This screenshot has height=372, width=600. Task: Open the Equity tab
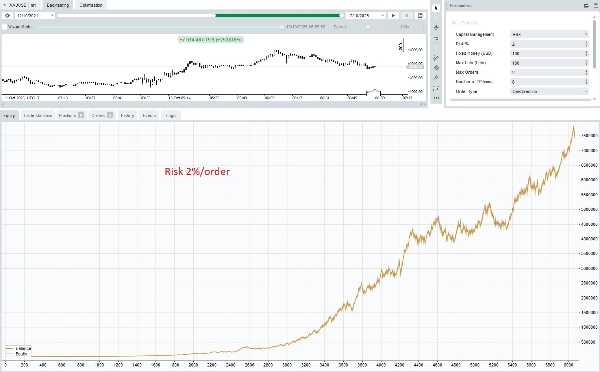pyautogui.click(x=9, y=115)
